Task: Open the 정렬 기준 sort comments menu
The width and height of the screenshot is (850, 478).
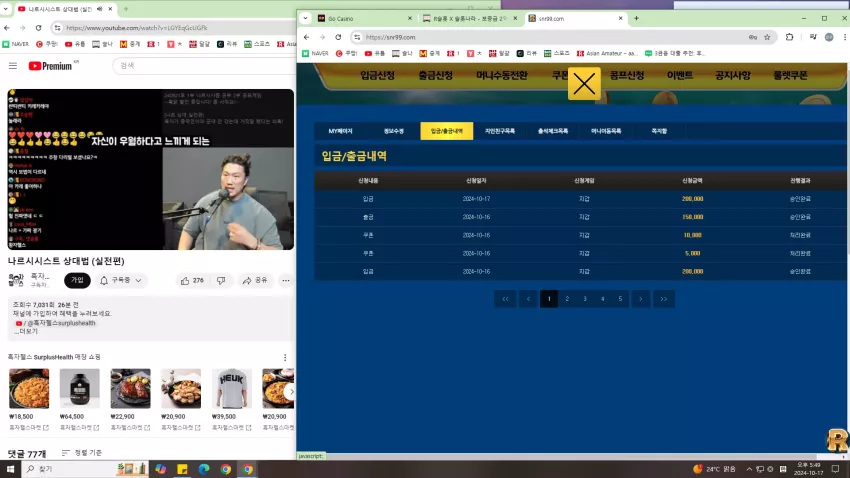Action: coord(82,453)
